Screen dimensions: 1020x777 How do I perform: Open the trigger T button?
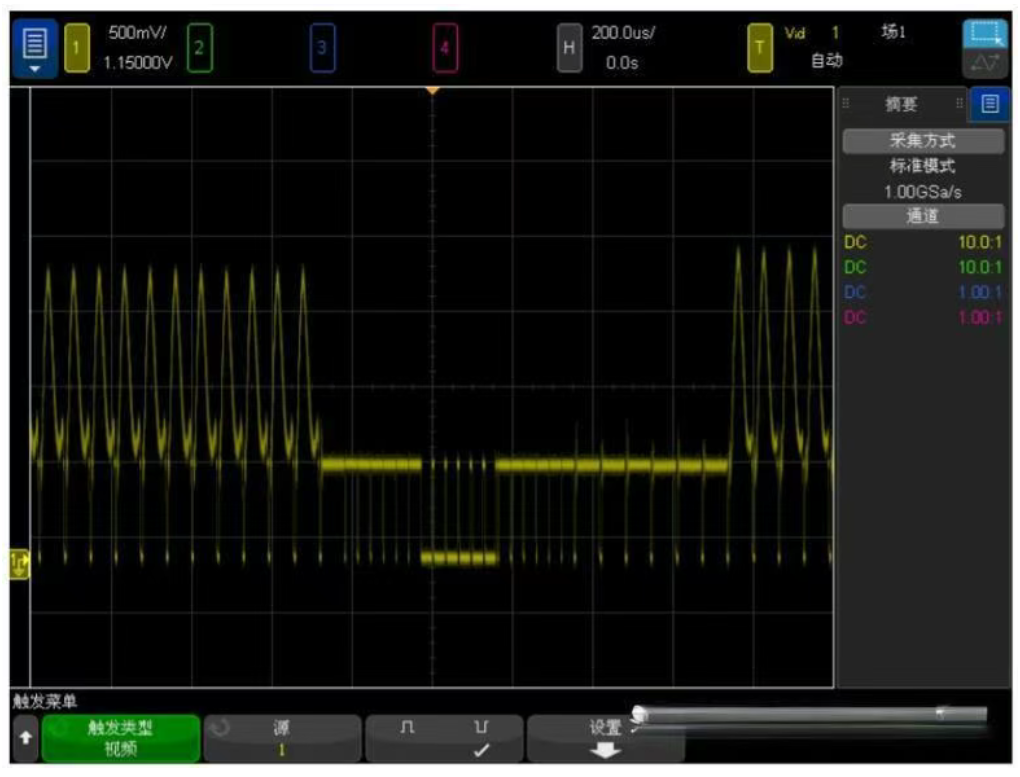(759, 48)
